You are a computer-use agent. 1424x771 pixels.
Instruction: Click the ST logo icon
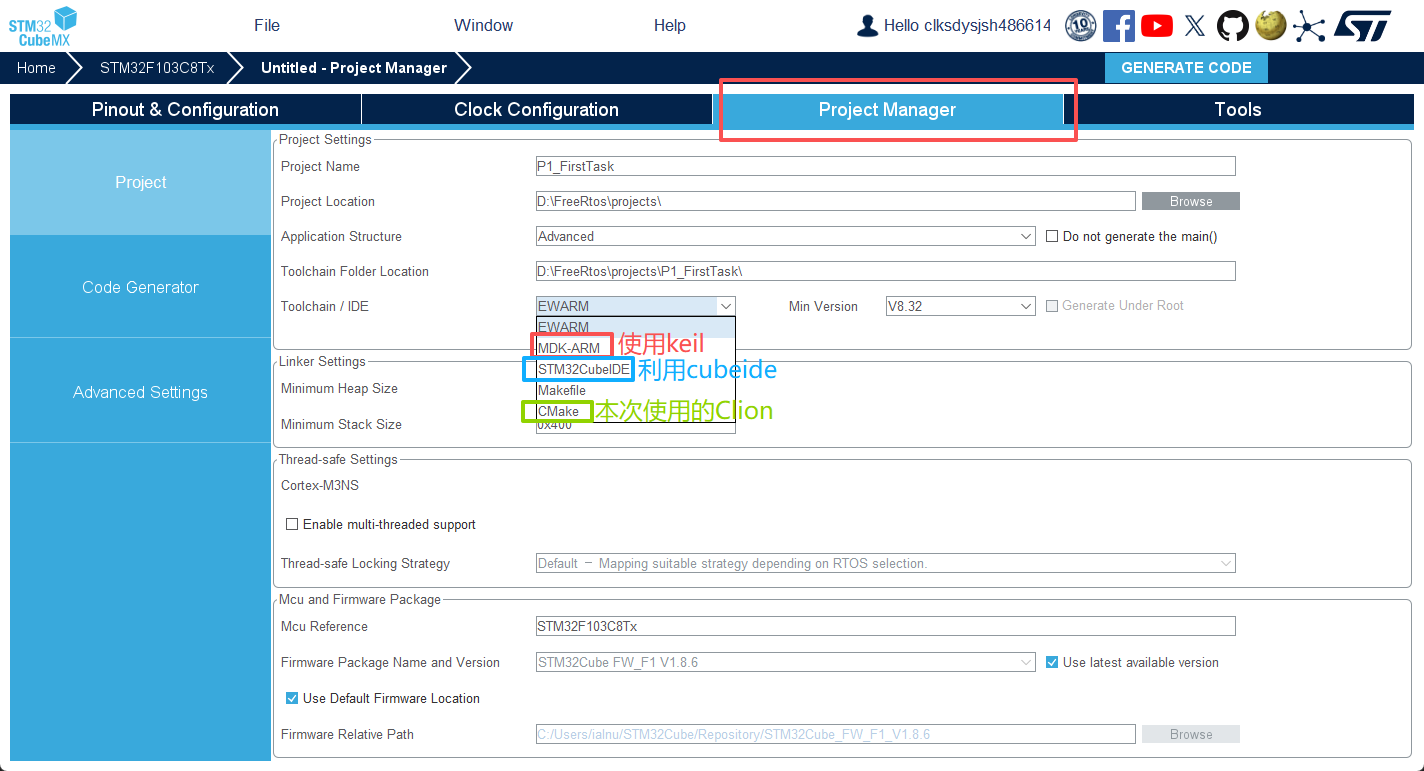coord(1362,26)
